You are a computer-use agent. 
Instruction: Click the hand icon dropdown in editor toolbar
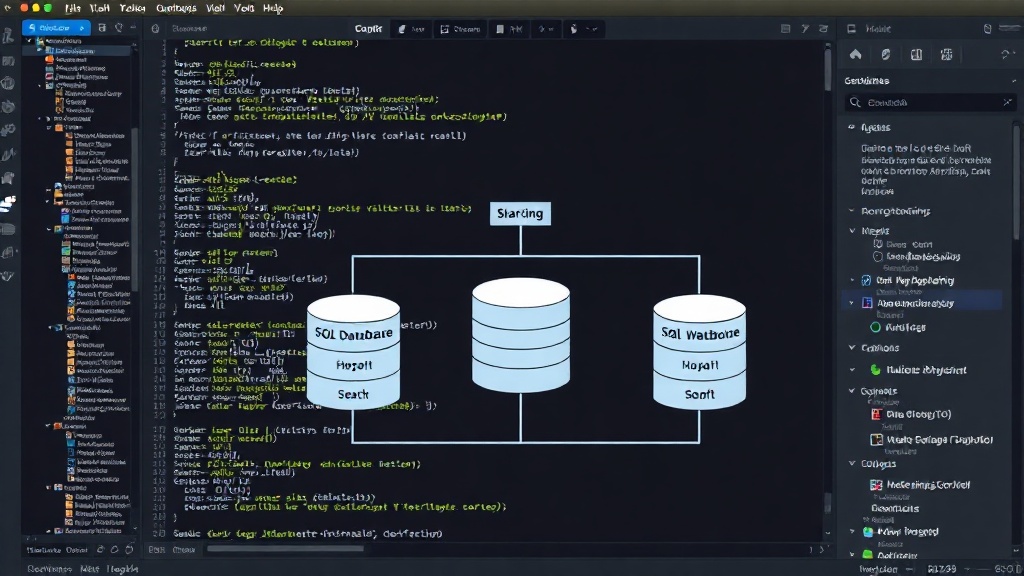point(583,29)
